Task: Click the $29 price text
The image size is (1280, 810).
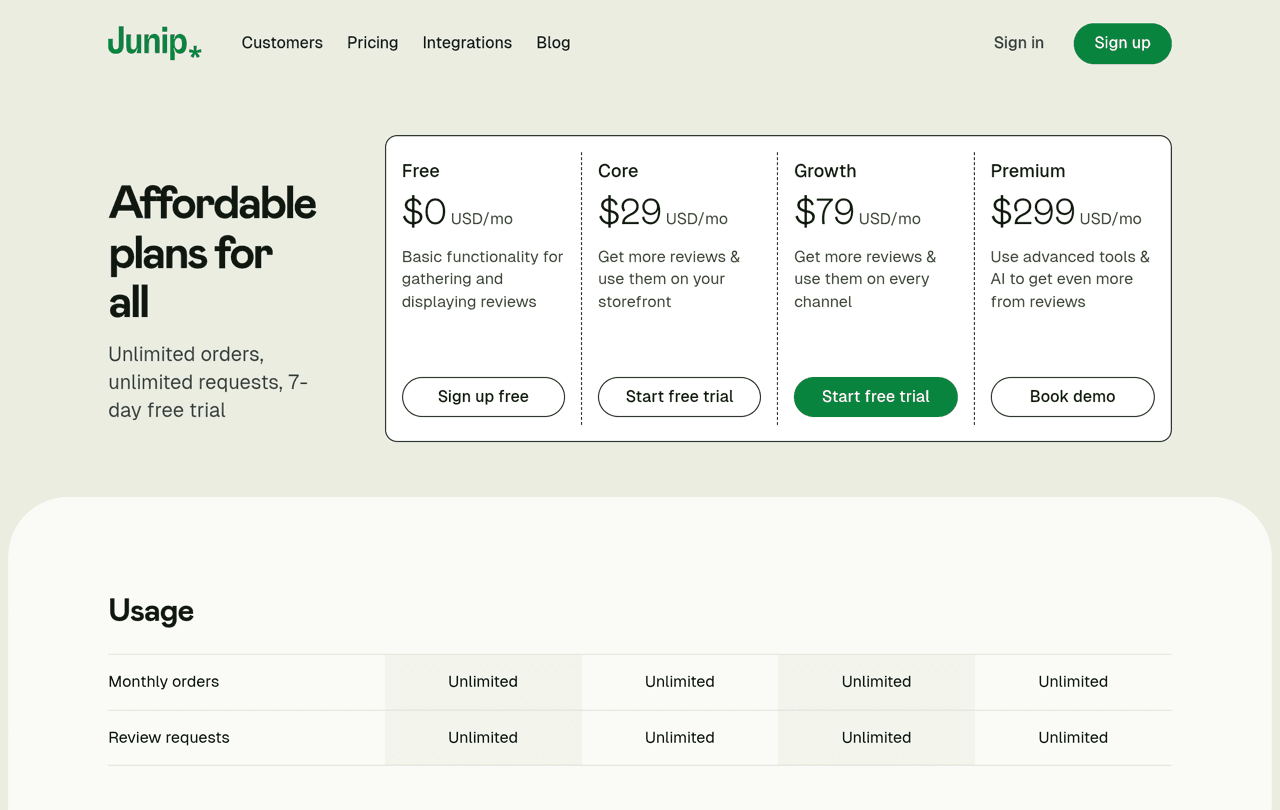Action: click(630, 212)
